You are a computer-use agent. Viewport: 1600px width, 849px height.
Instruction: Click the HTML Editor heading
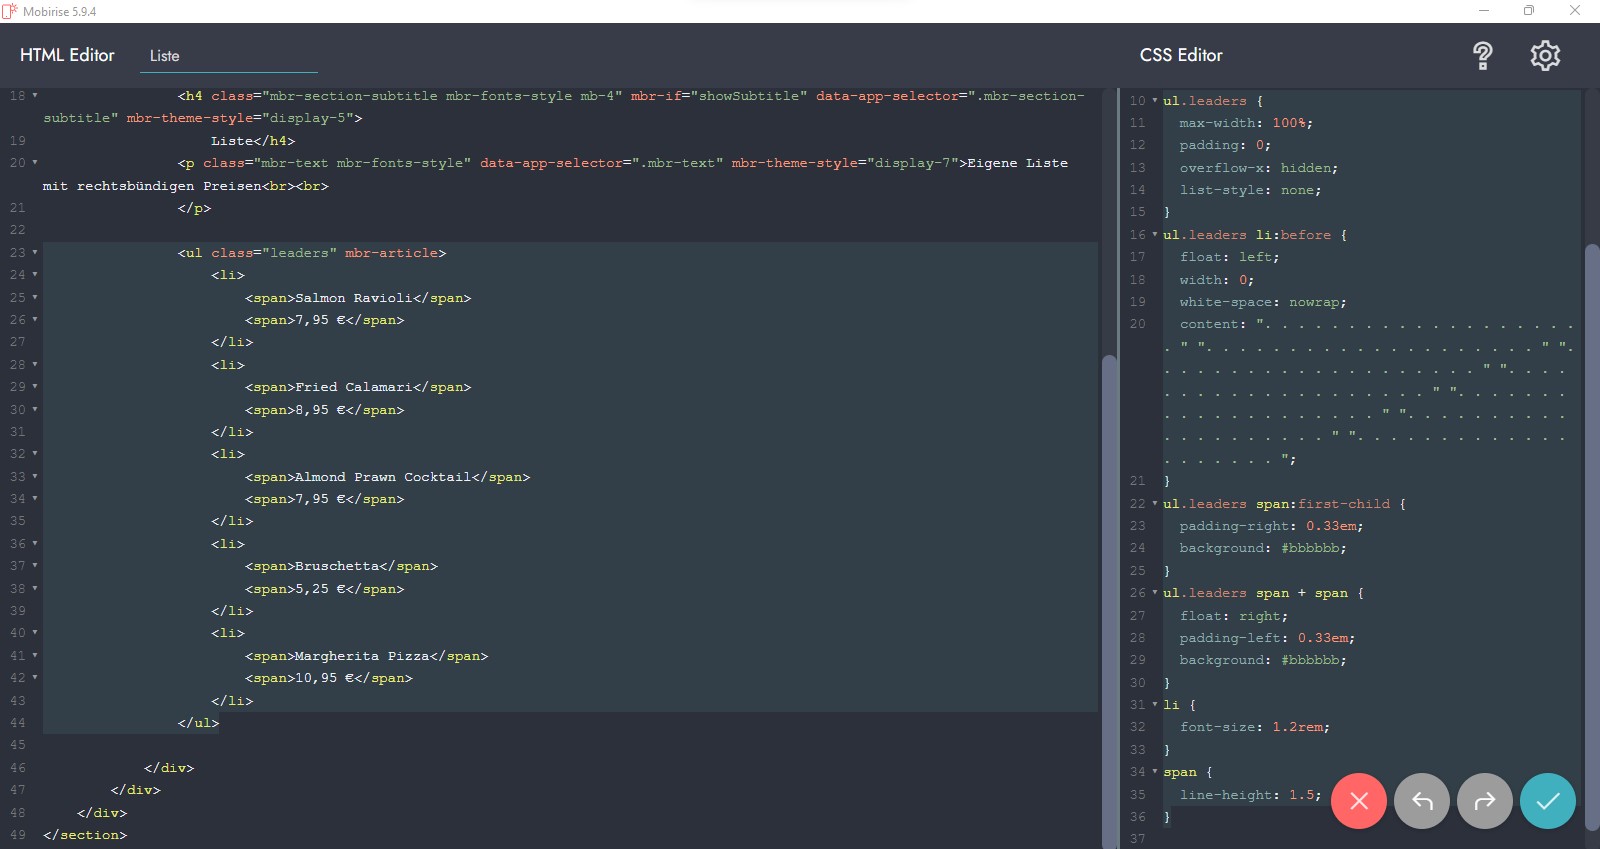[67, 55]
